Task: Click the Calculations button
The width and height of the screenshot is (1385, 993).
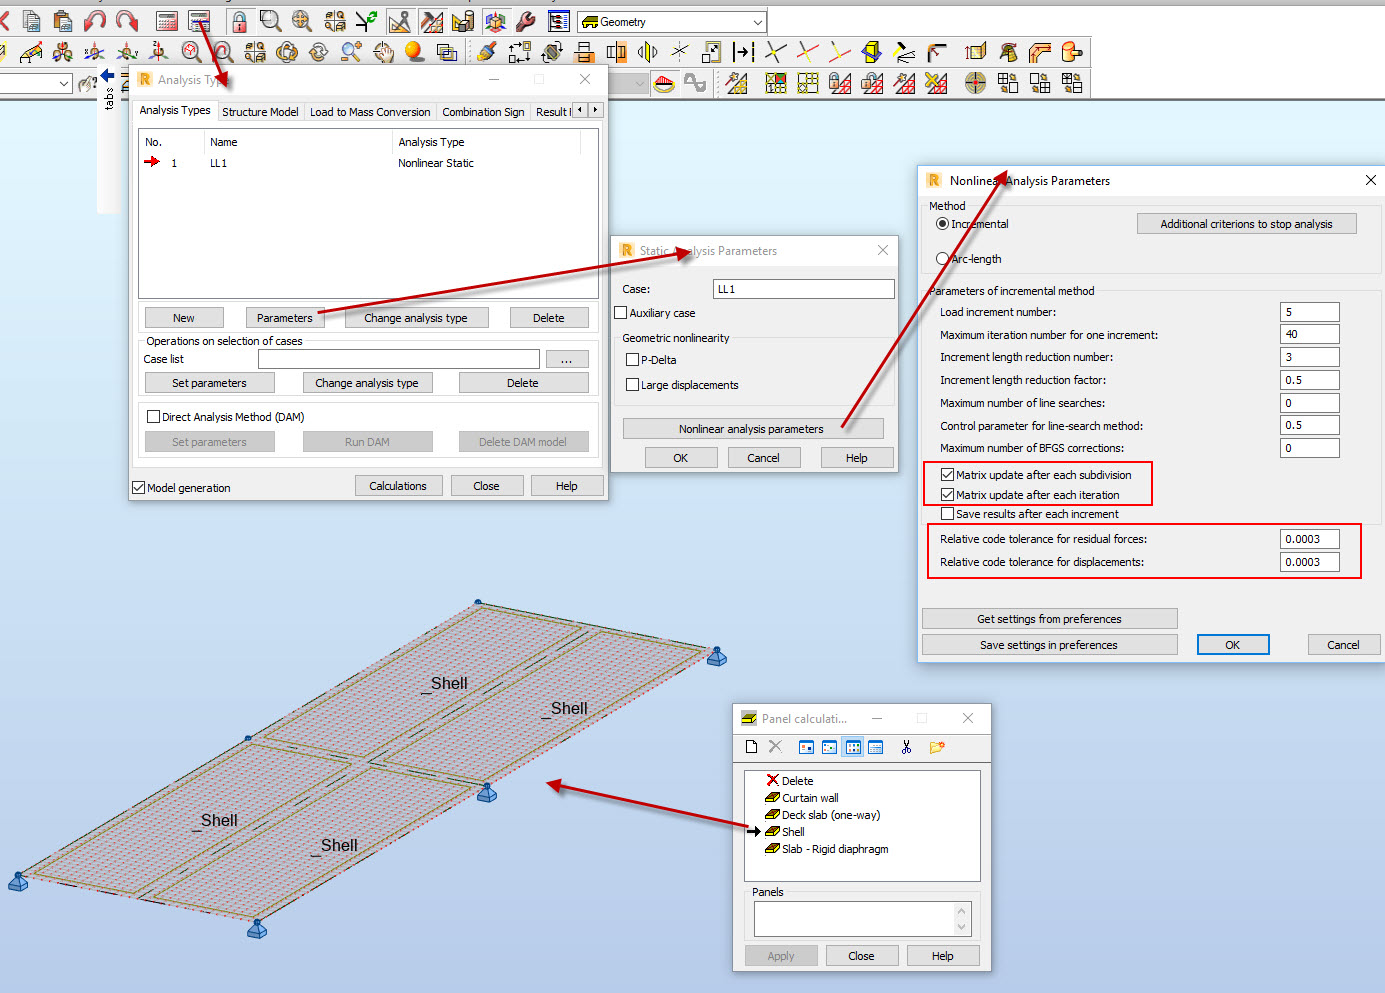Action: point(398,486)
